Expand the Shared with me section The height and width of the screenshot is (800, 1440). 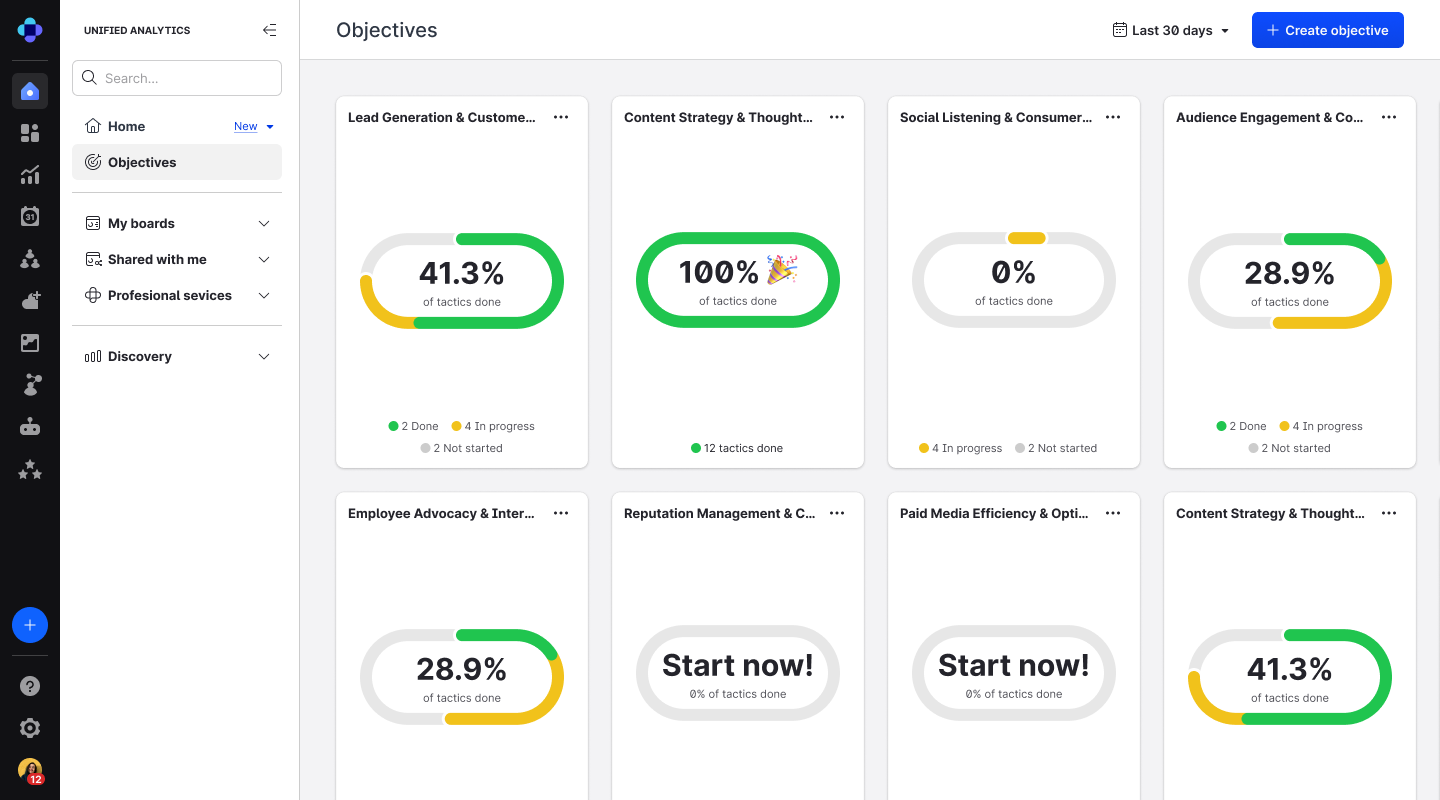pyautogui.click(x=264, y=259)
